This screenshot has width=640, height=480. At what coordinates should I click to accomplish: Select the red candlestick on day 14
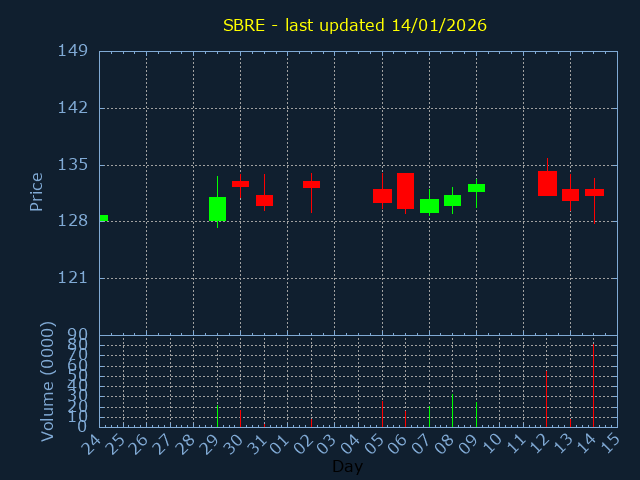point(594,192)
